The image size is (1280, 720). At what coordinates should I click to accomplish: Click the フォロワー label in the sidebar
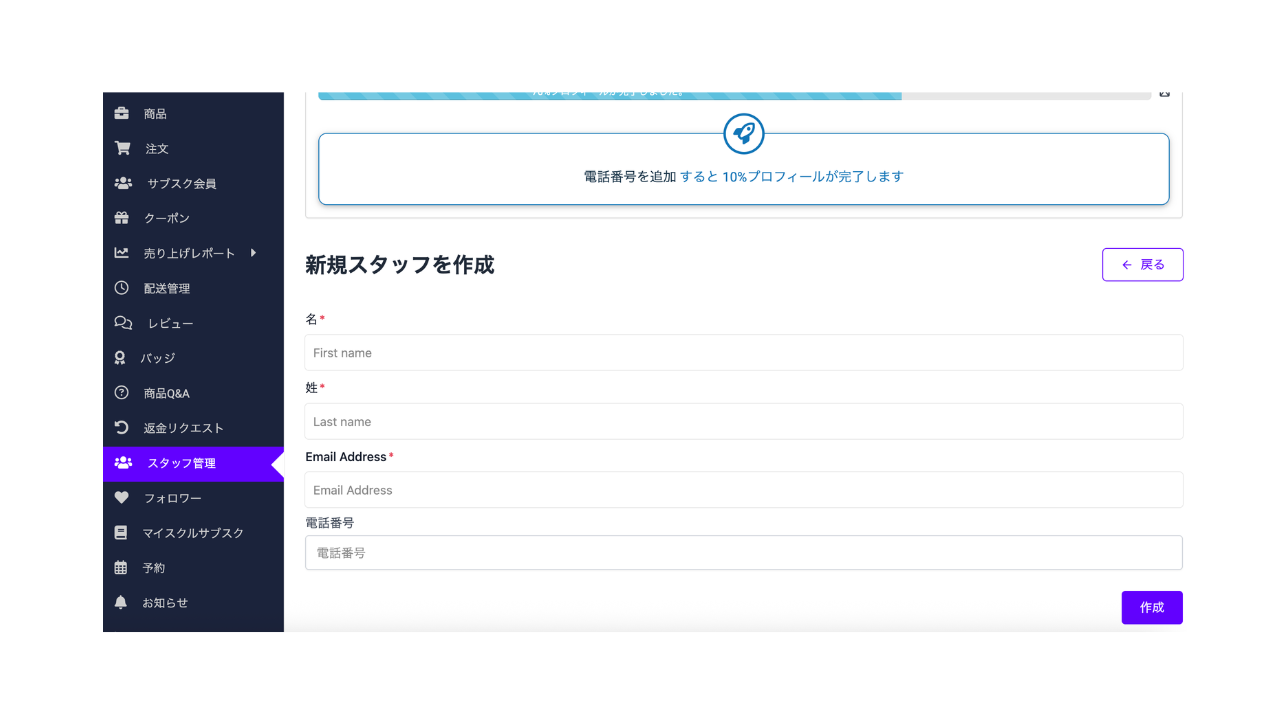click(173, 498)
